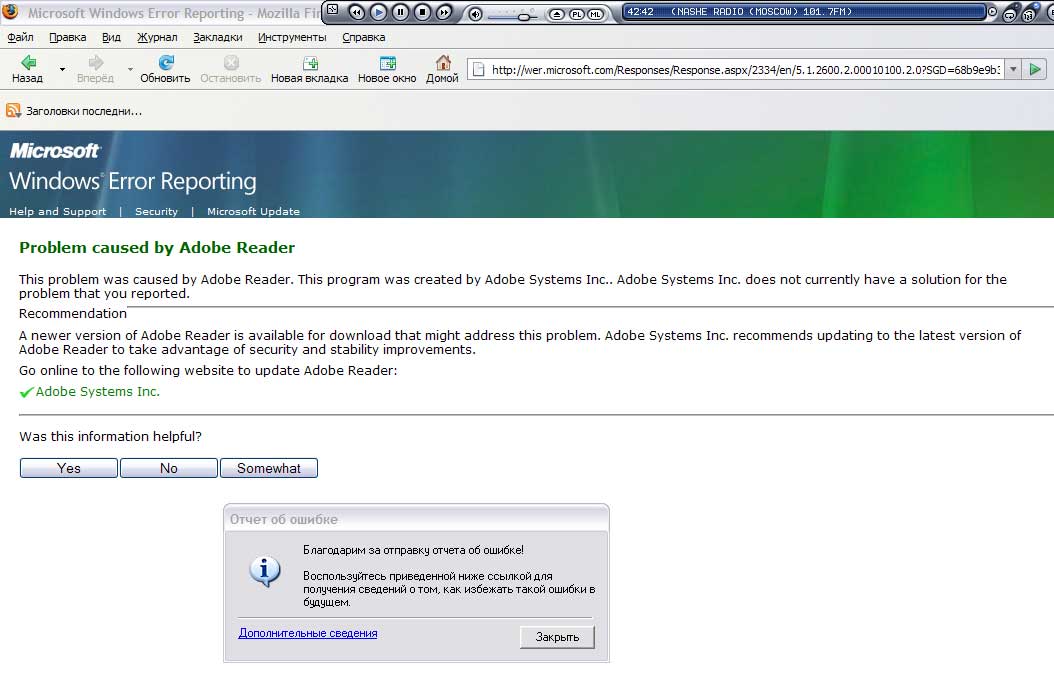Click the Winamp previous track button
1054x690 pixels.
coord(357,12)
